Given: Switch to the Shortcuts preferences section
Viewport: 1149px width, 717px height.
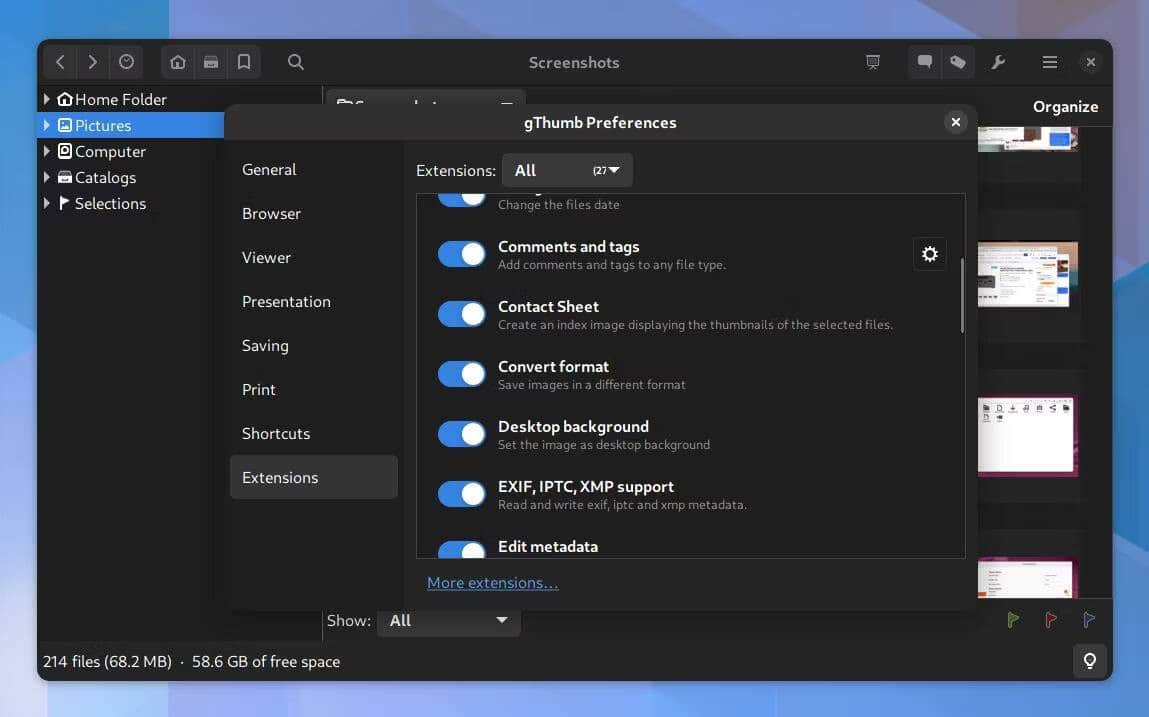Looking at the screenshot, I should click(276, 433).
